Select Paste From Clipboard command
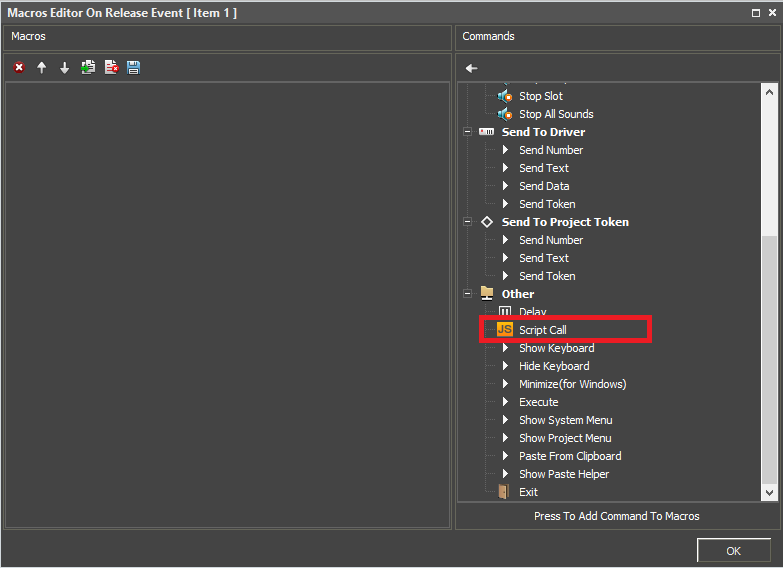This screenshot has height=568, width=783. point(570,456)
